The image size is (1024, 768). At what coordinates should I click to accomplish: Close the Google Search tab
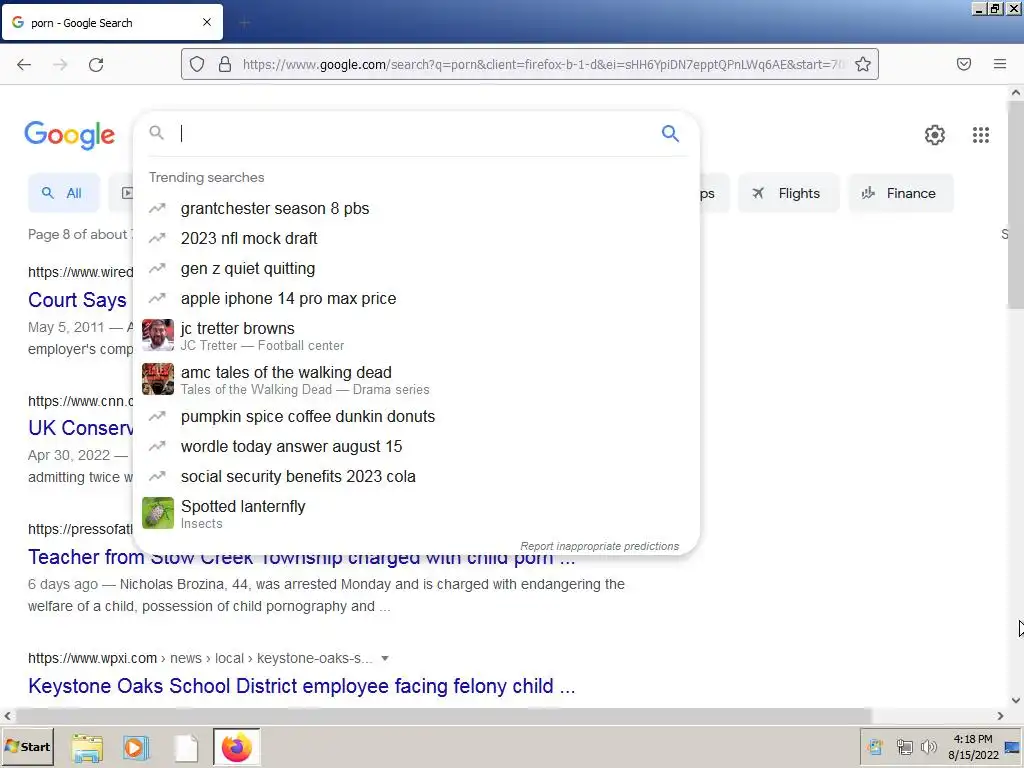click(207, 22)
